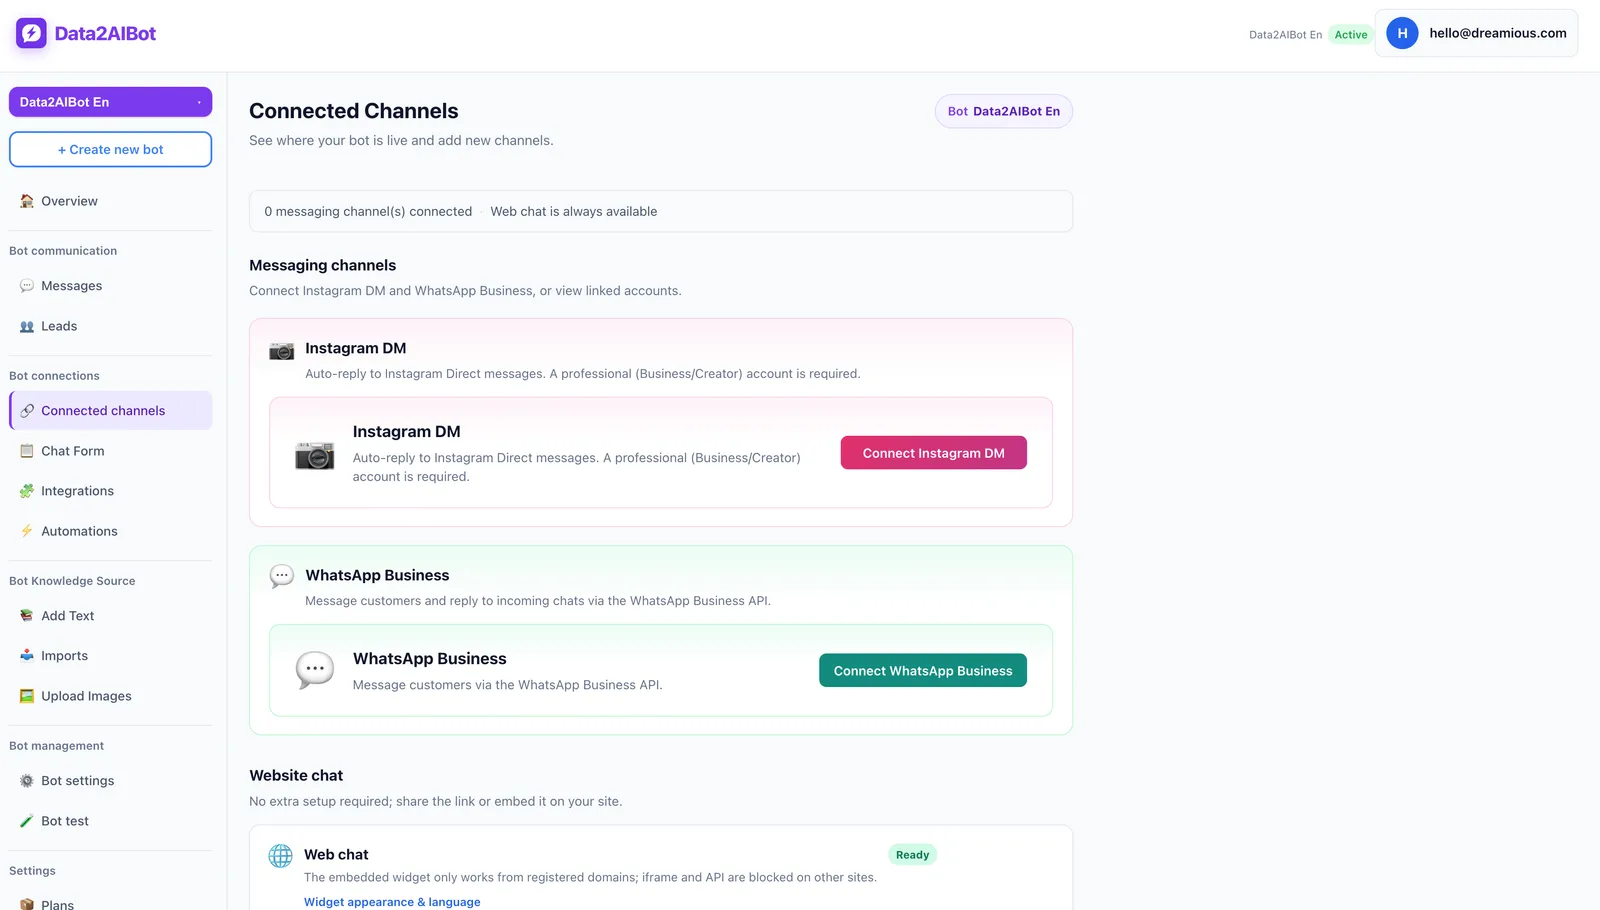Select Connected channels in the sidebar
This screenshot has width=1600, height=910.
(110, 411)
